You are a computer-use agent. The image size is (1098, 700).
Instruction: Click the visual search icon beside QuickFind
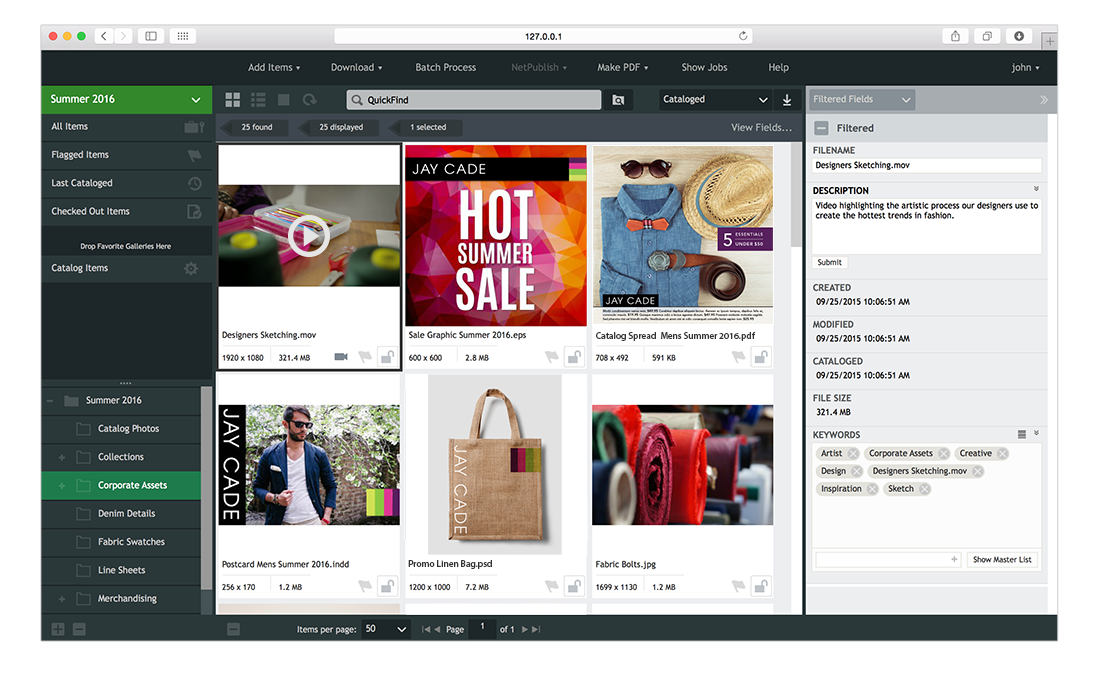point(618,100)
